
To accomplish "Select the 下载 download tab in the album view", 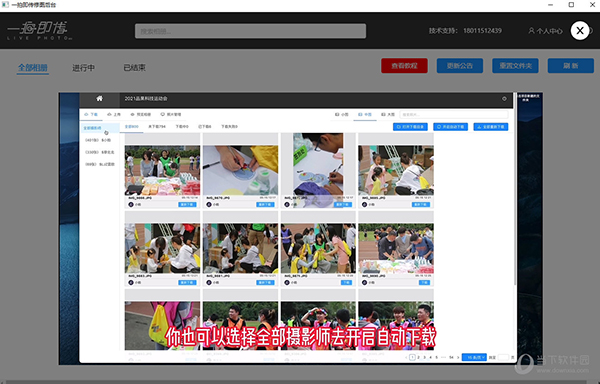I will [x=91, y=114].
